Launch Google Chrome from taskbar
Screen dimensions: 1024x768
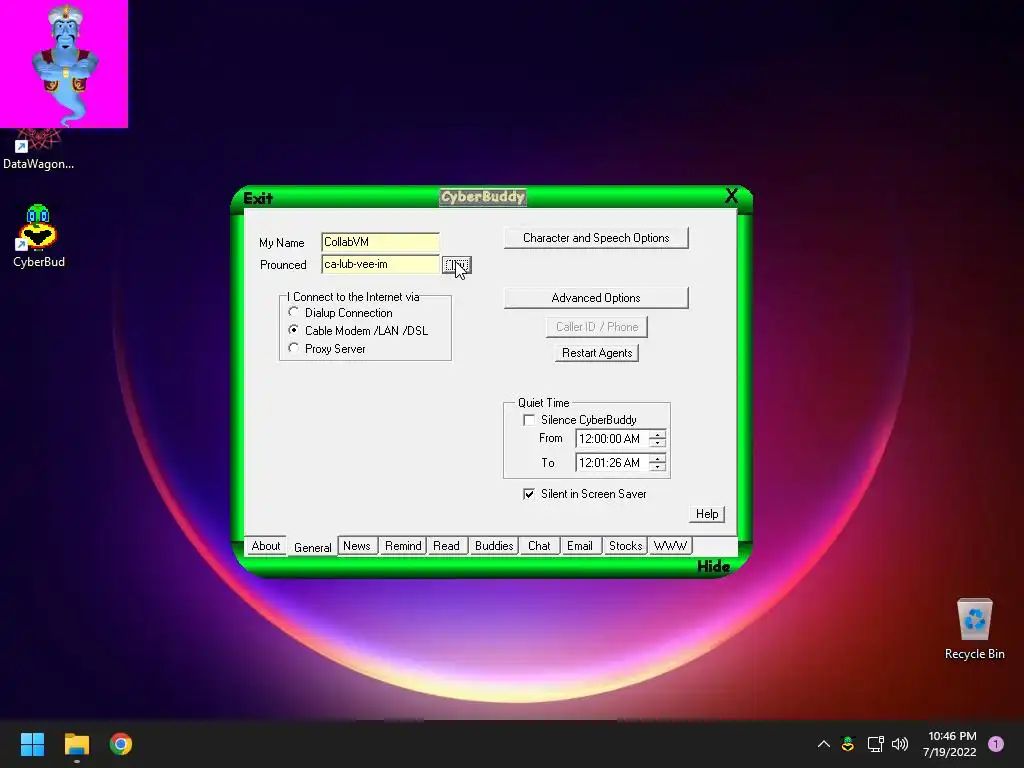(x=121, y=744)
